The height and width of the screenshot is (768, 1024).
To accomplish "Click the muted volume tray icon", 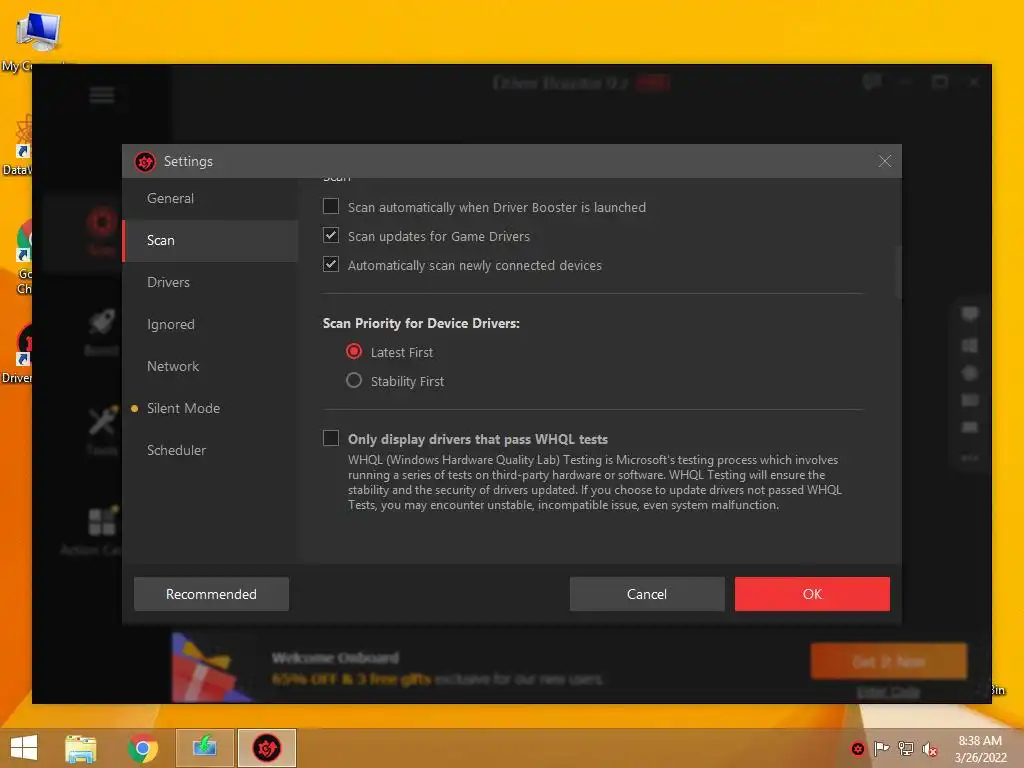I will (x=930, y=749).
